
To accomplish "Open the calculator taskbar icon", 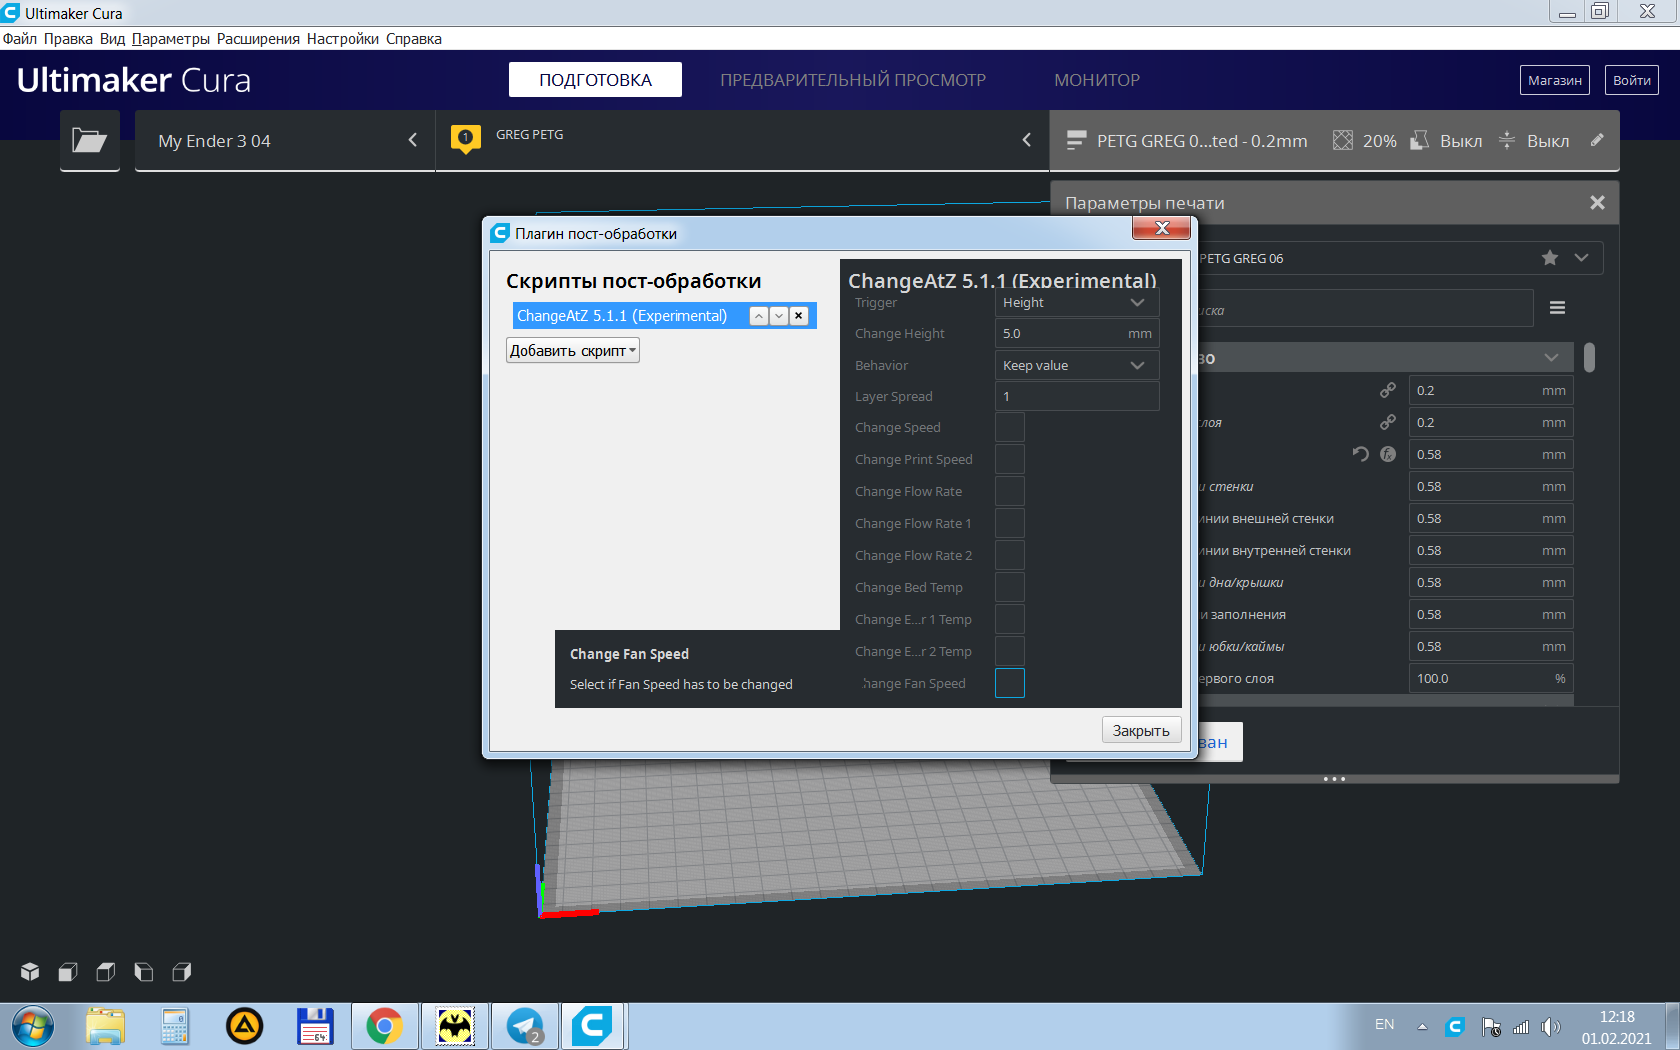I will click(x=174, y=1026).
